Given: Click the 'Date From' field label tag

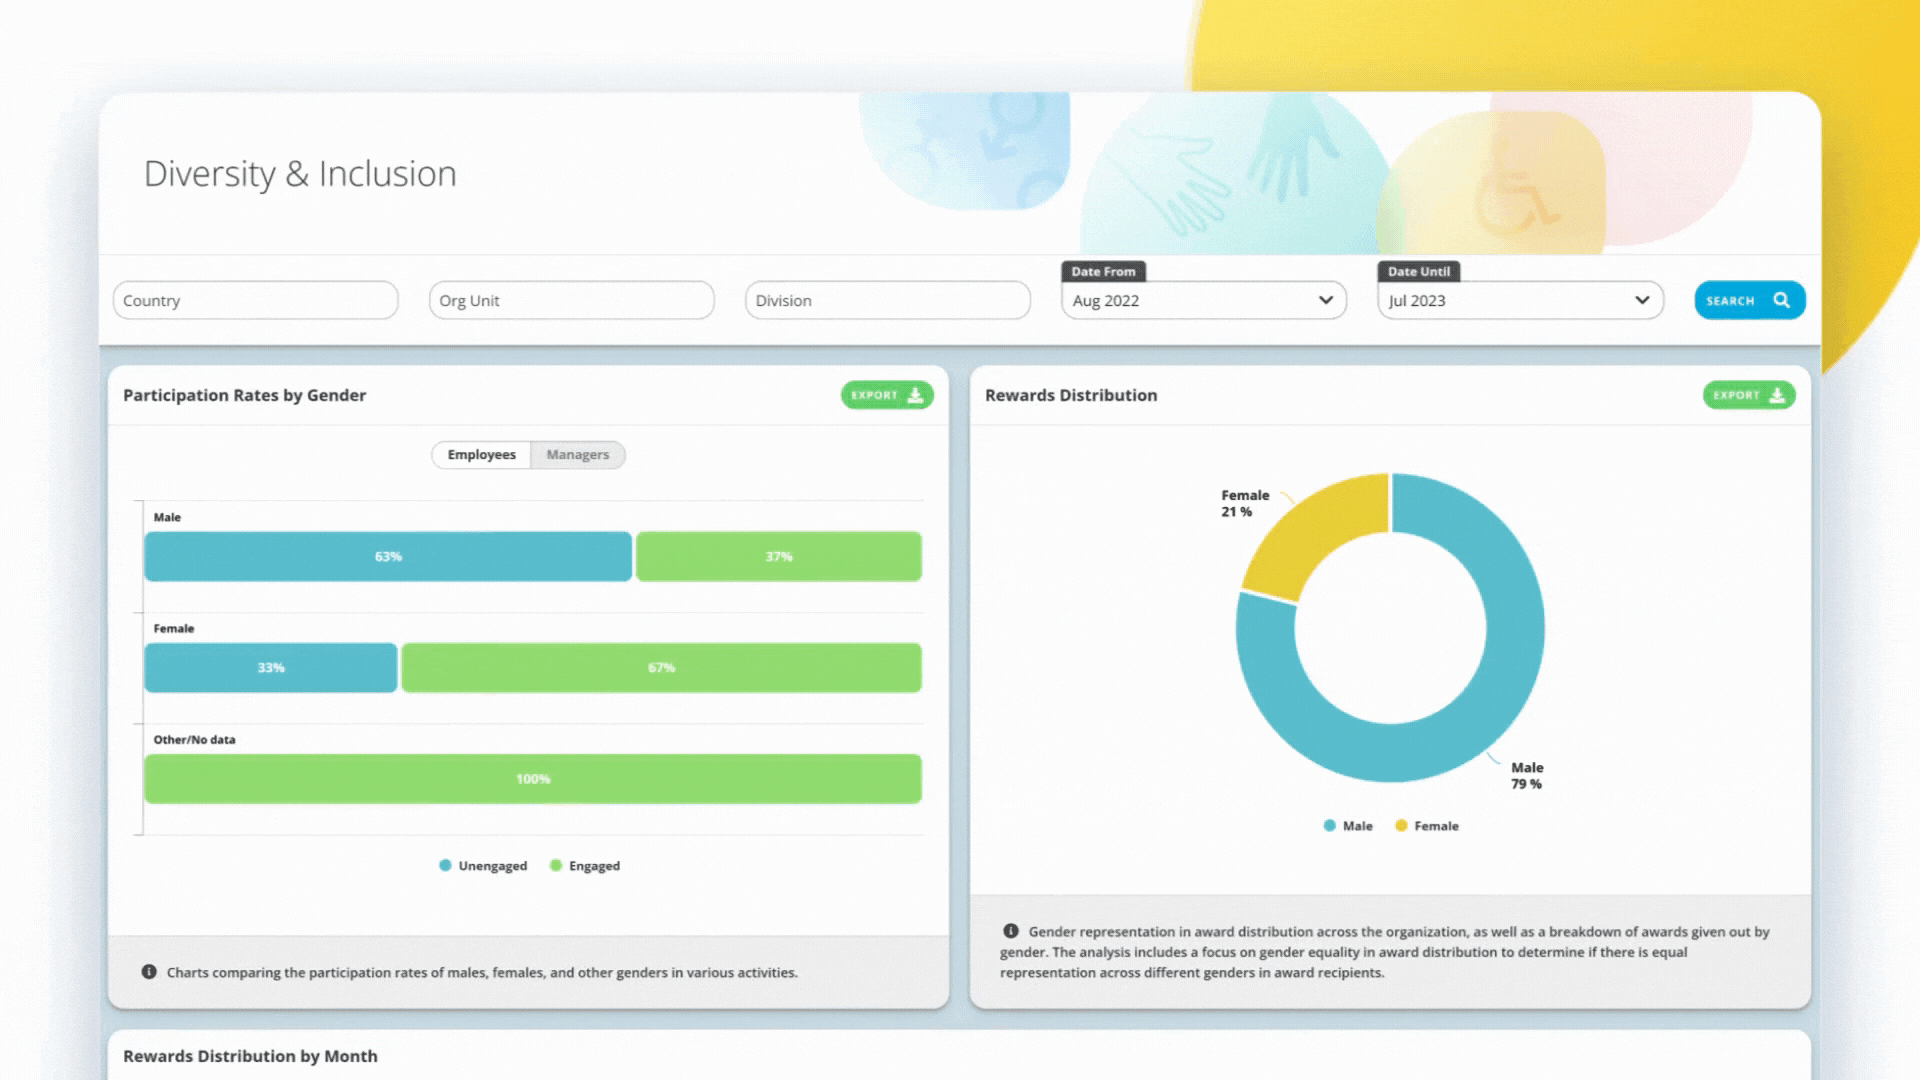Looking at the screenshot, I should [x=1103, y=271].
